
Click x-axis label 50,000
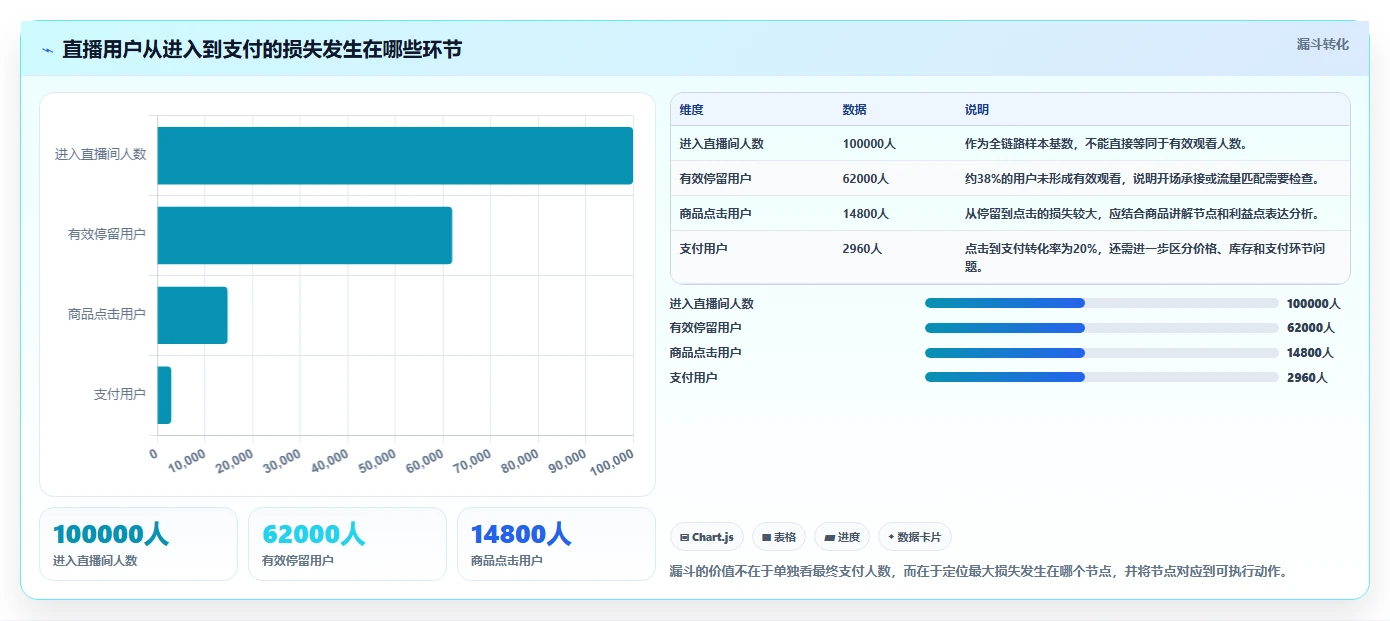pos(376,462)
